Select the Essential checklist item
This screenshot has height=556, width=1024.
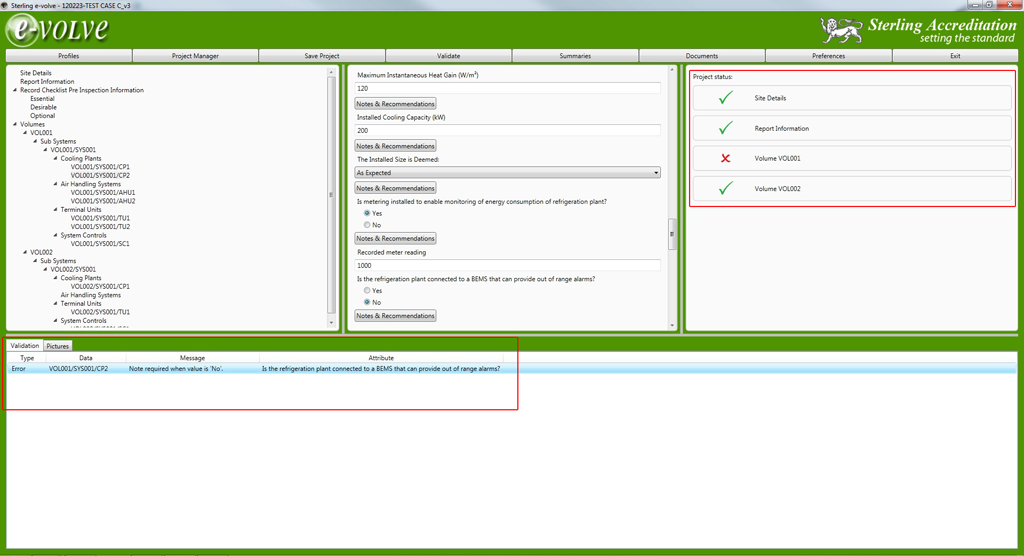(x=42, y=99)
